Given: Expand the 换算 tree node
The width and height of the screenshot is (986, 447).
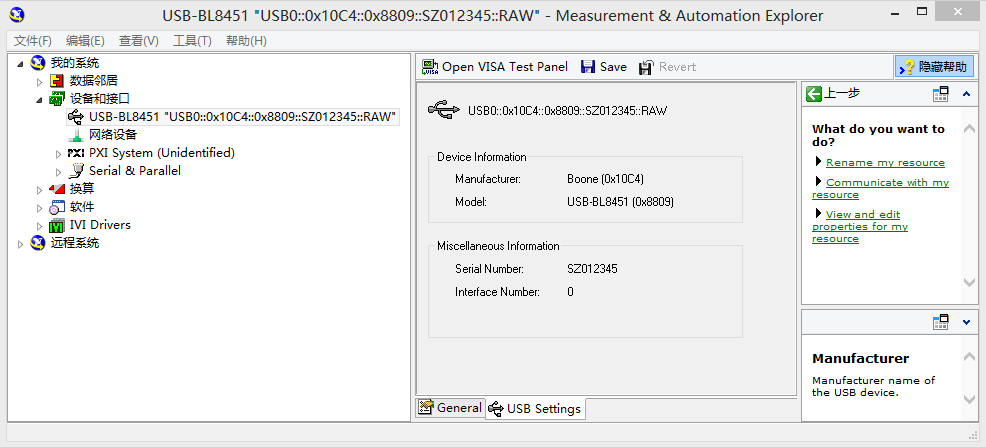Looking at the screenshot, I should point(40,189).
